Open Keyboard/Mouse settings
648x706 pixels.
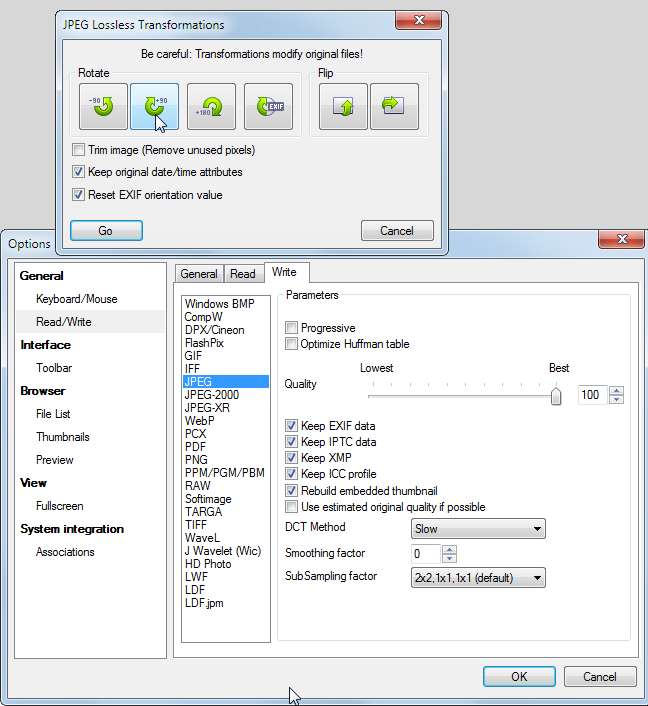(x=77, y=299)
